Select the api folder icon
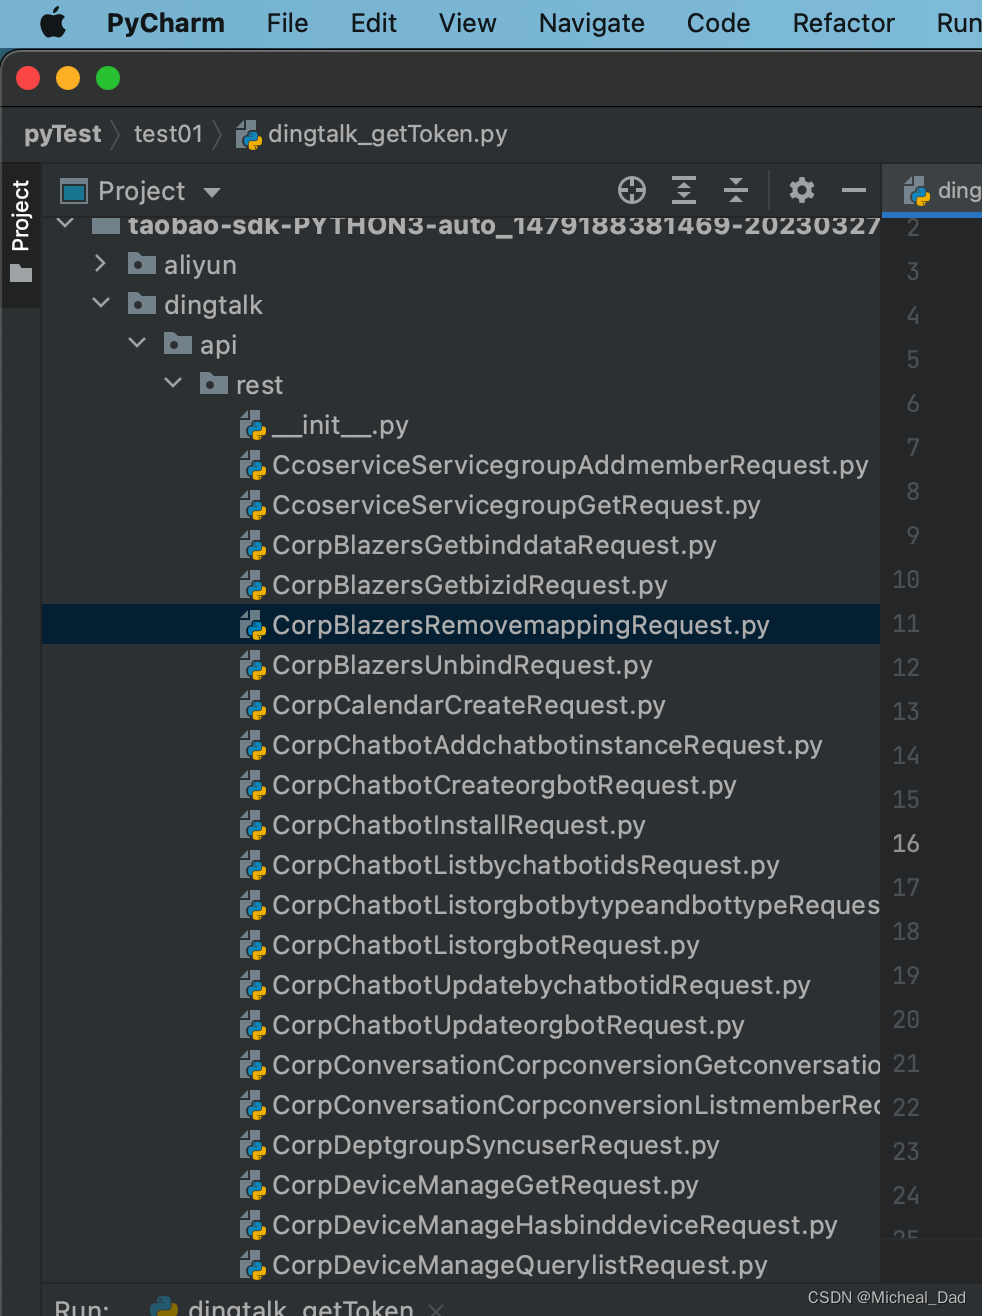Image resolution: width=982 pixels, height=1316 pixels. pos(178,344)
